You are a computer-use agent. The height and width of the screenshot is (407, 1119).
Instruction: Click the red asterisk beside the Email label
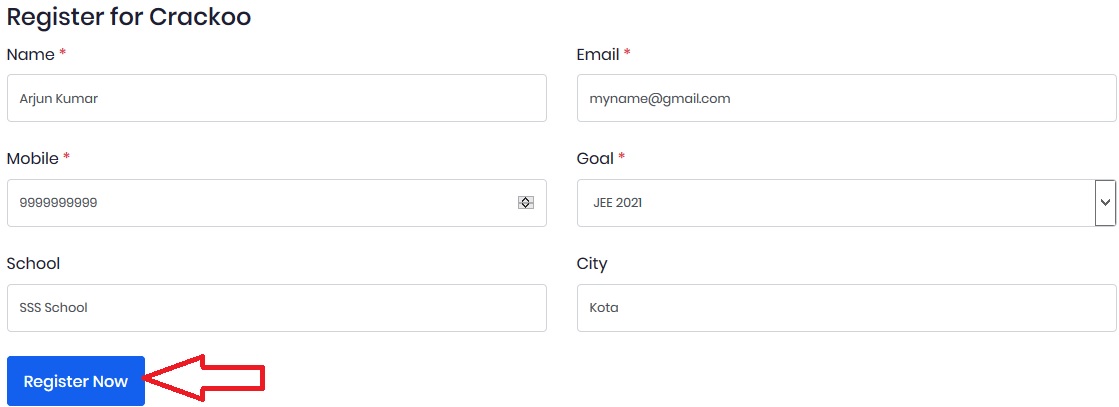627,52
